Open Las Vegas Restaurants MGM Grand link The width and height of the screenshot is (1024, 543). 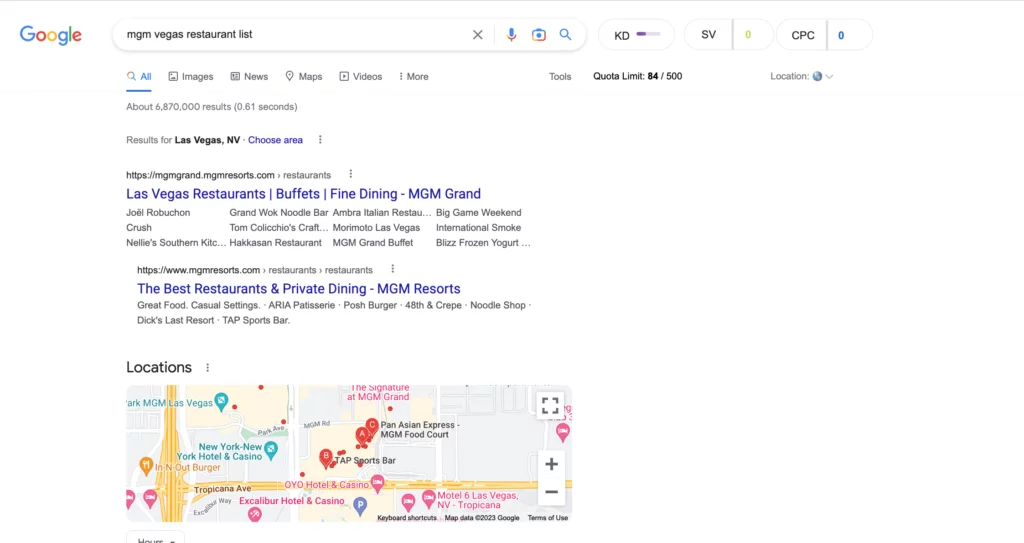[303, 194]
